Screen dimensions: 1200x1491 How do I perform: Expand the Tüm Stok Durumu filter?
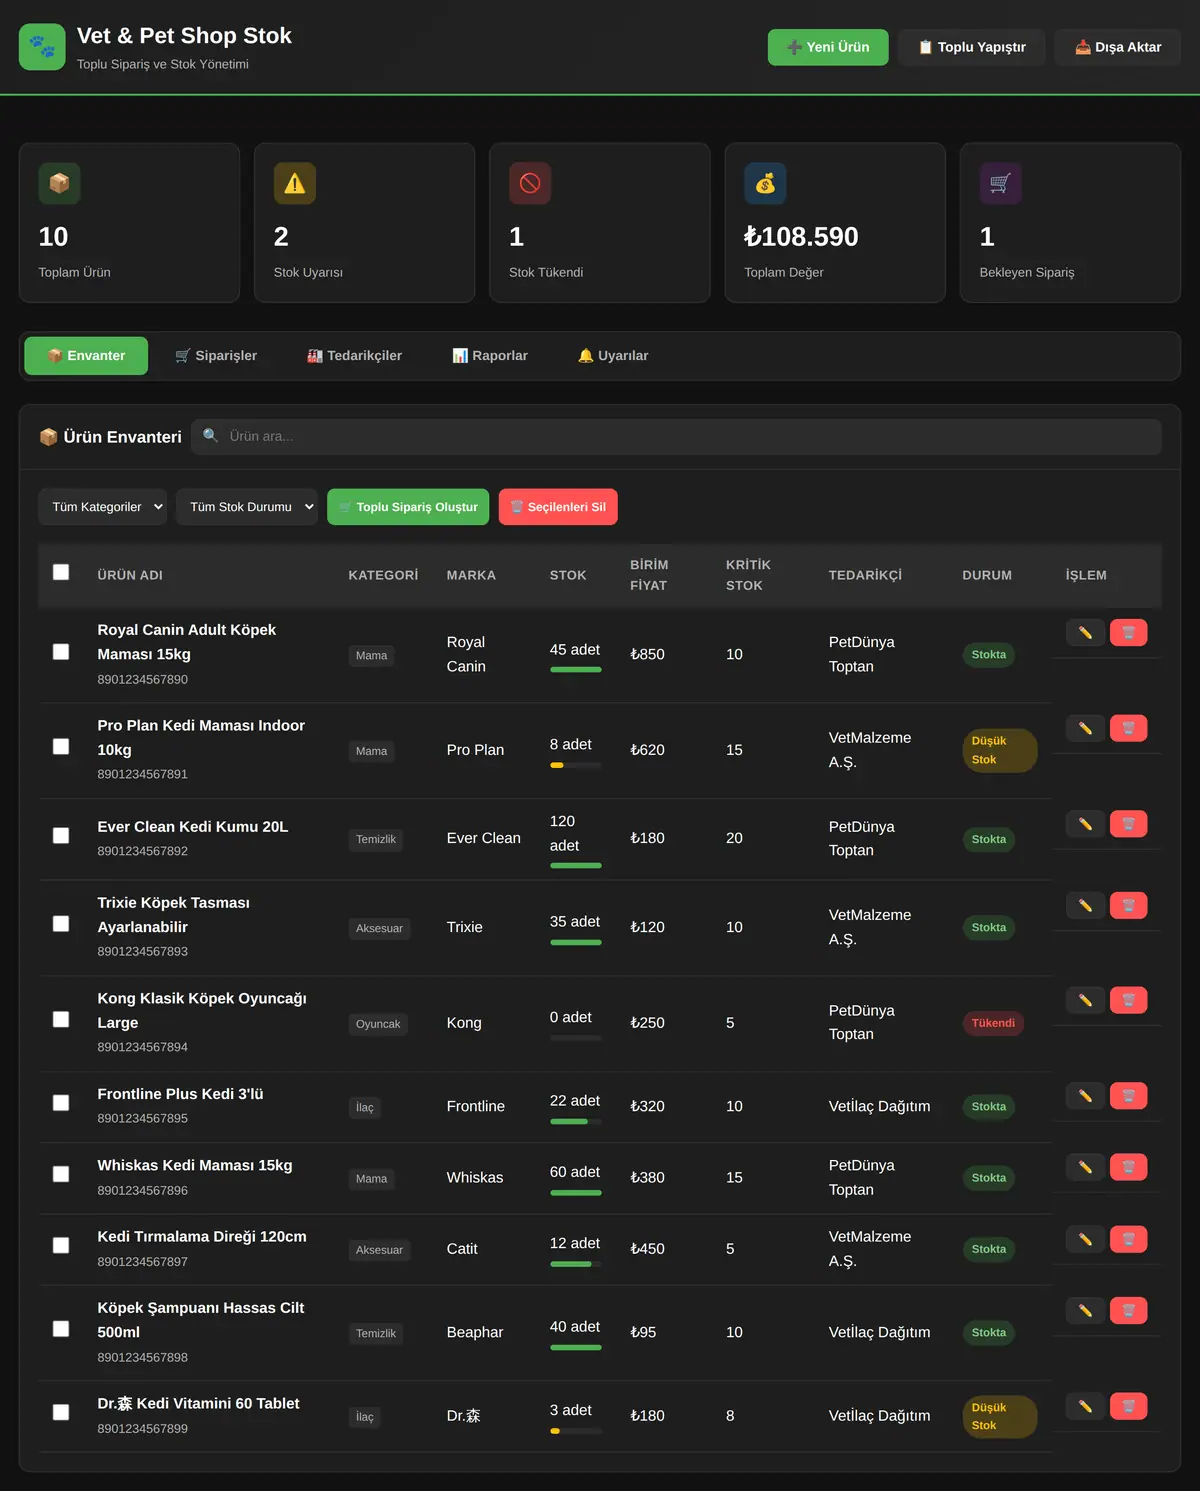(x=247, y=507)
